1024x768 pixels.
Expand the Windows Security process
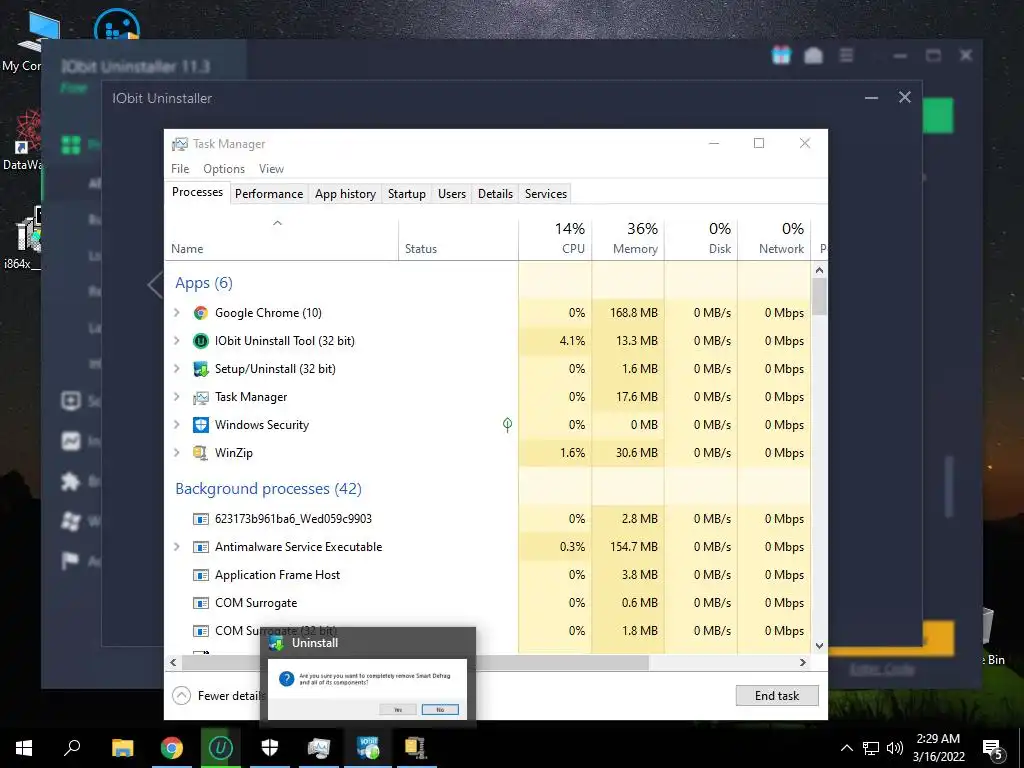(176, 425)
